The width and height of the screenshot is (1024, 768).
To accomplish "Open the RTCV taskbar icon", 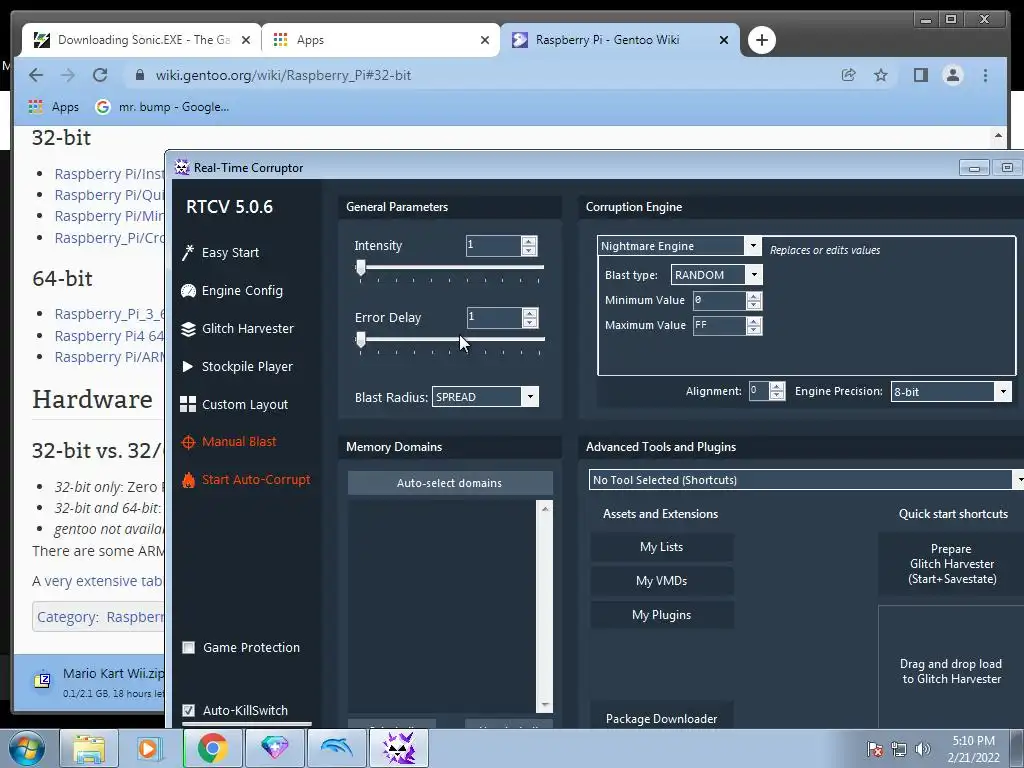I will pyautogui.click(x=399, y=748).
